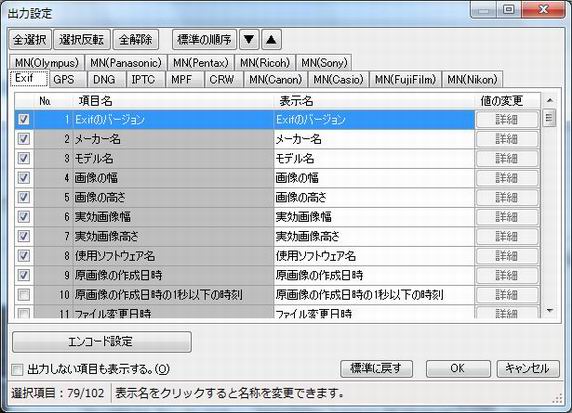This screenshot has height=413, width=572.
Task: Select the MPF tab
Action: tap(184, 80)
